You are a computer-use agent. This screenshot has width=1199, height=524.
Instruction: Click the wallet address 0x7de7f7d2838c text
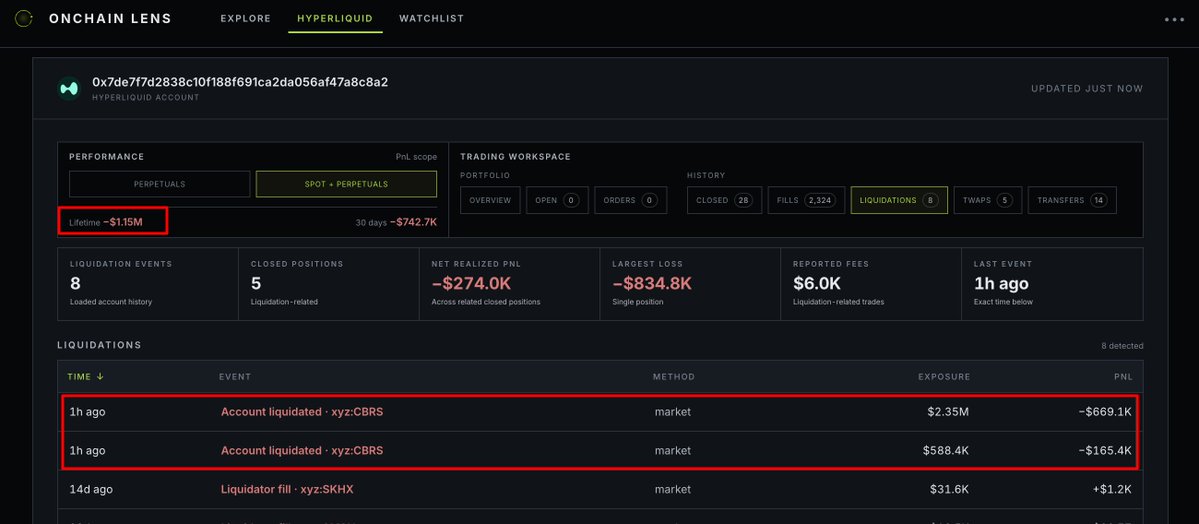tap(240, 82)
